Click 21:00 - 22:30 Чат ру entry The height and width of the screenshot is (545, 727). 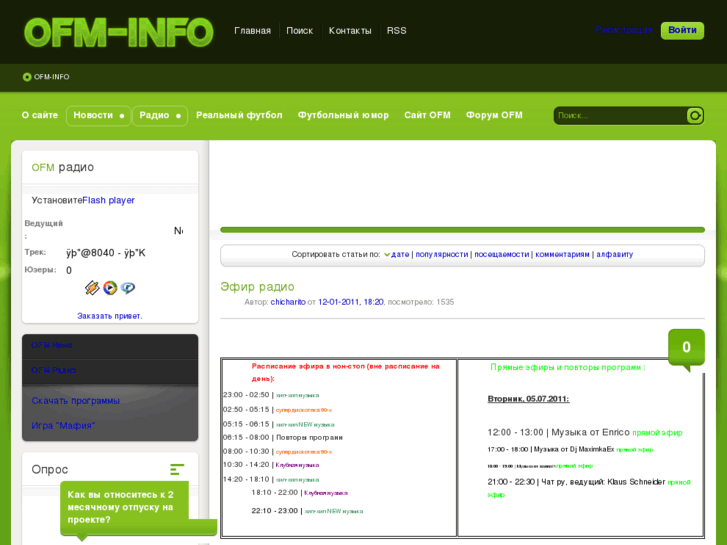click(589, 488)
